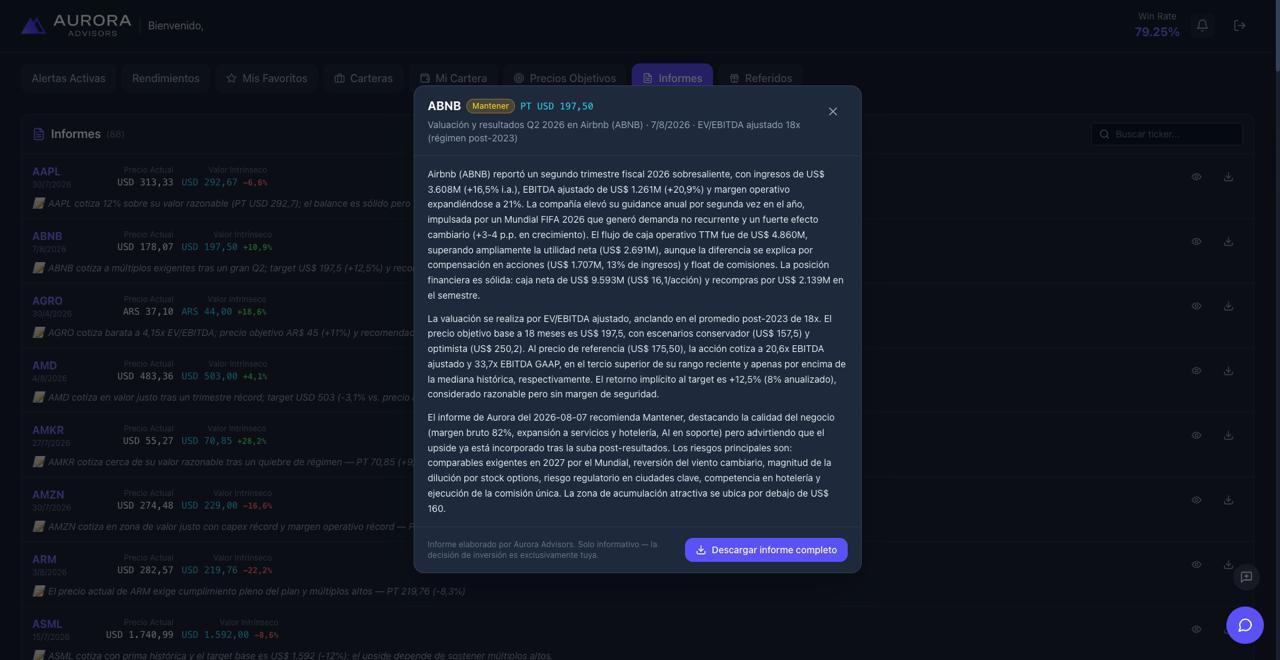Click the AAPL ticker link
Viewport: 1280px width, 660px height.
(x=46, y=172)
